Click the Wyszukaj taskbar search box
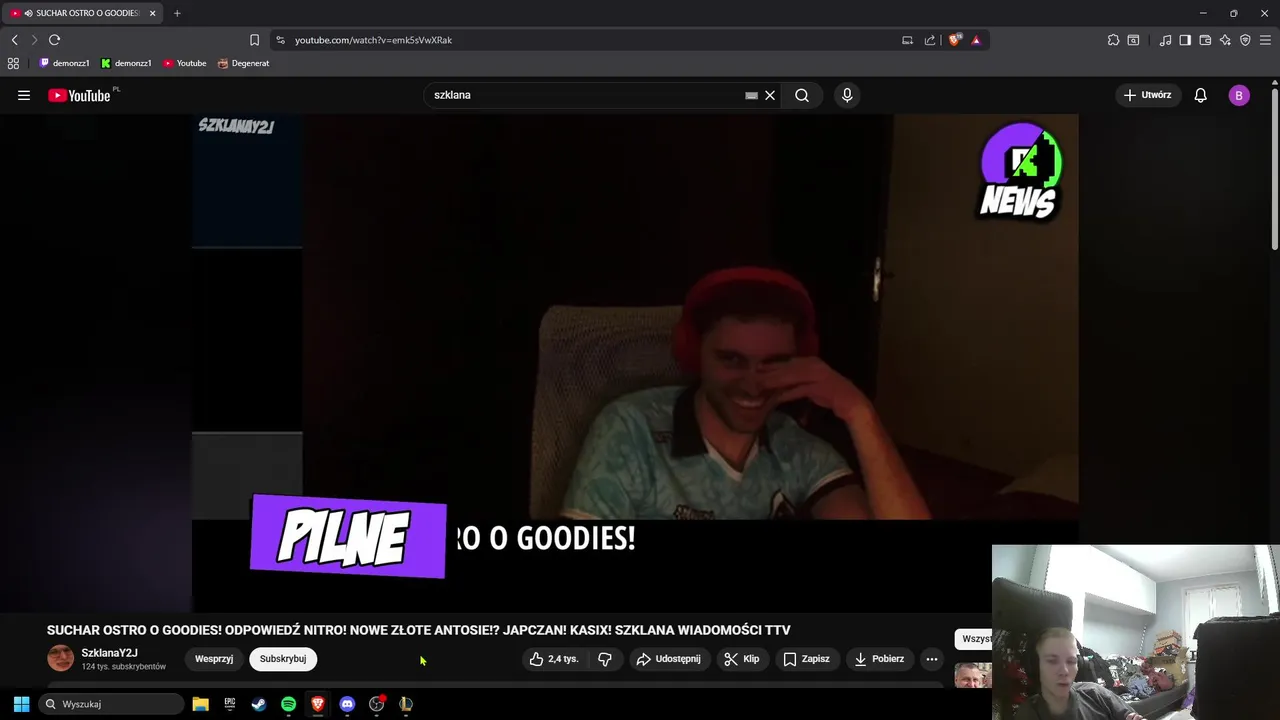Screen dimensions: 1280x720 (111, 704)
